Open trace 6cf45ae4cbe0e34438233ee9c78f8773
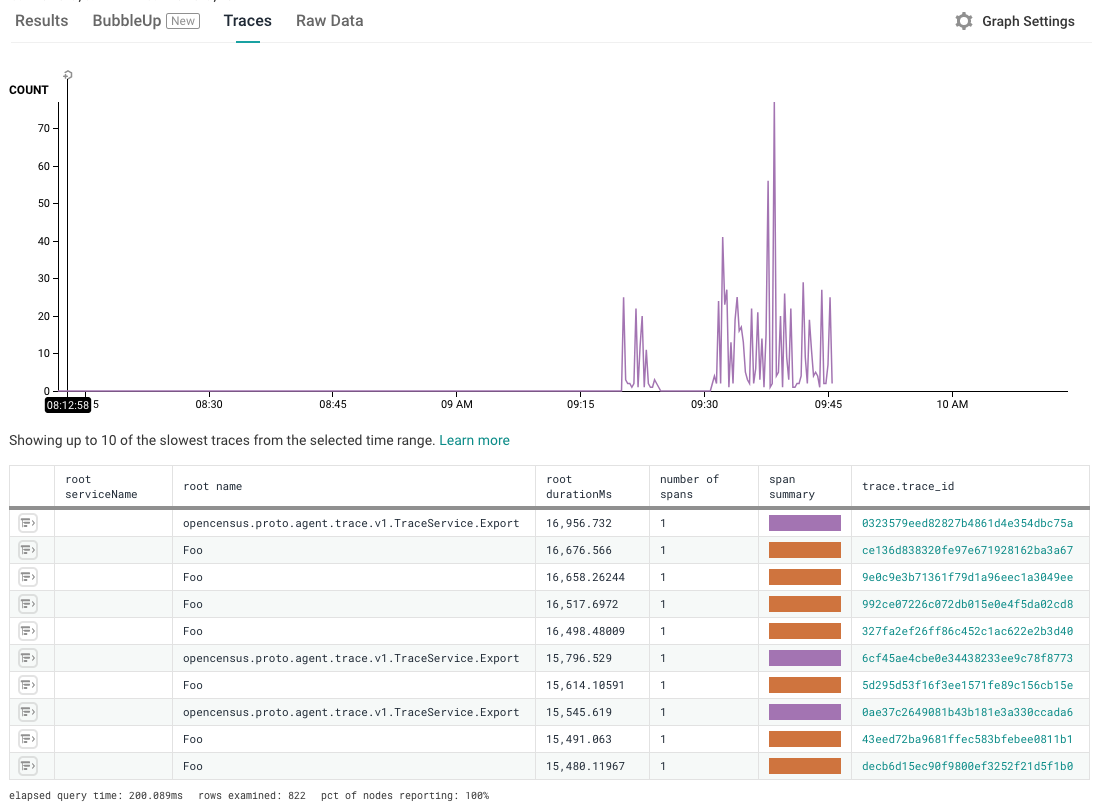 point(967,658)
